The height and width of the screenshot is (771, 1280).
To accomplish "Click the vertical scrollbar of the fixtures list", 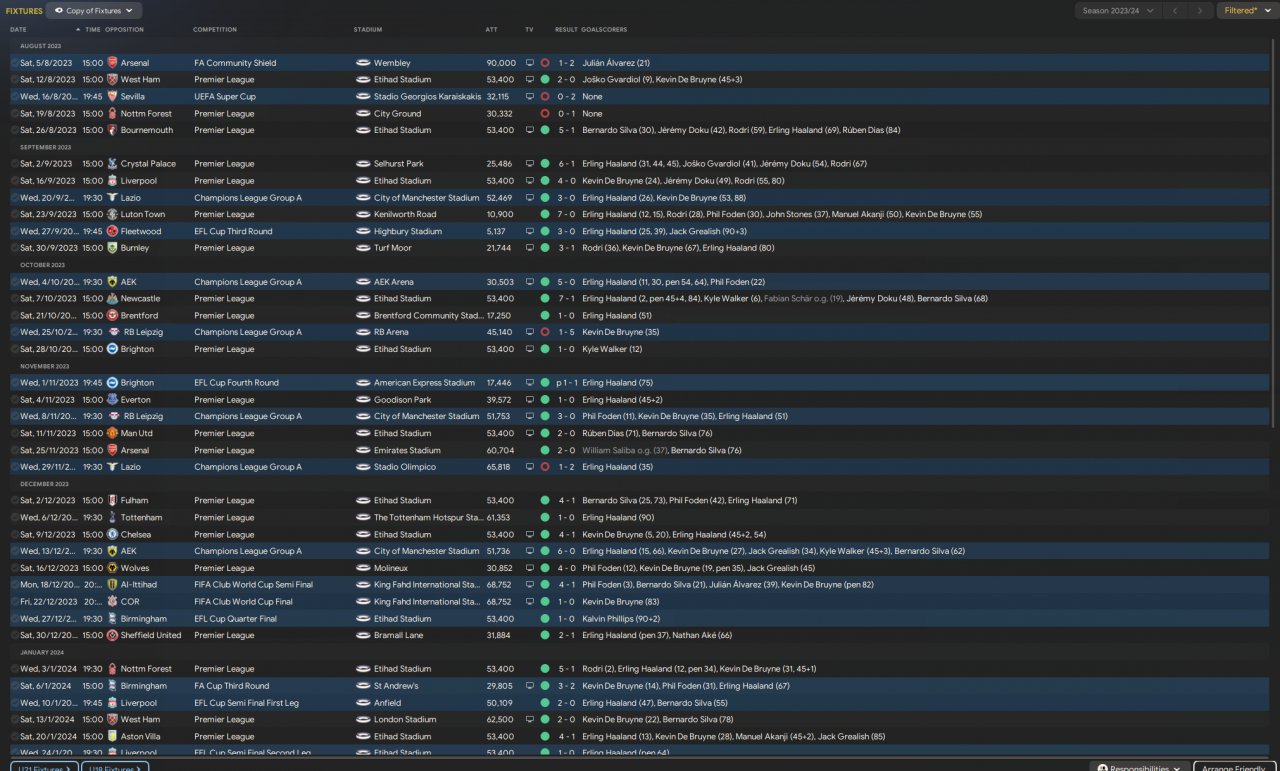I will [1274, 235].
